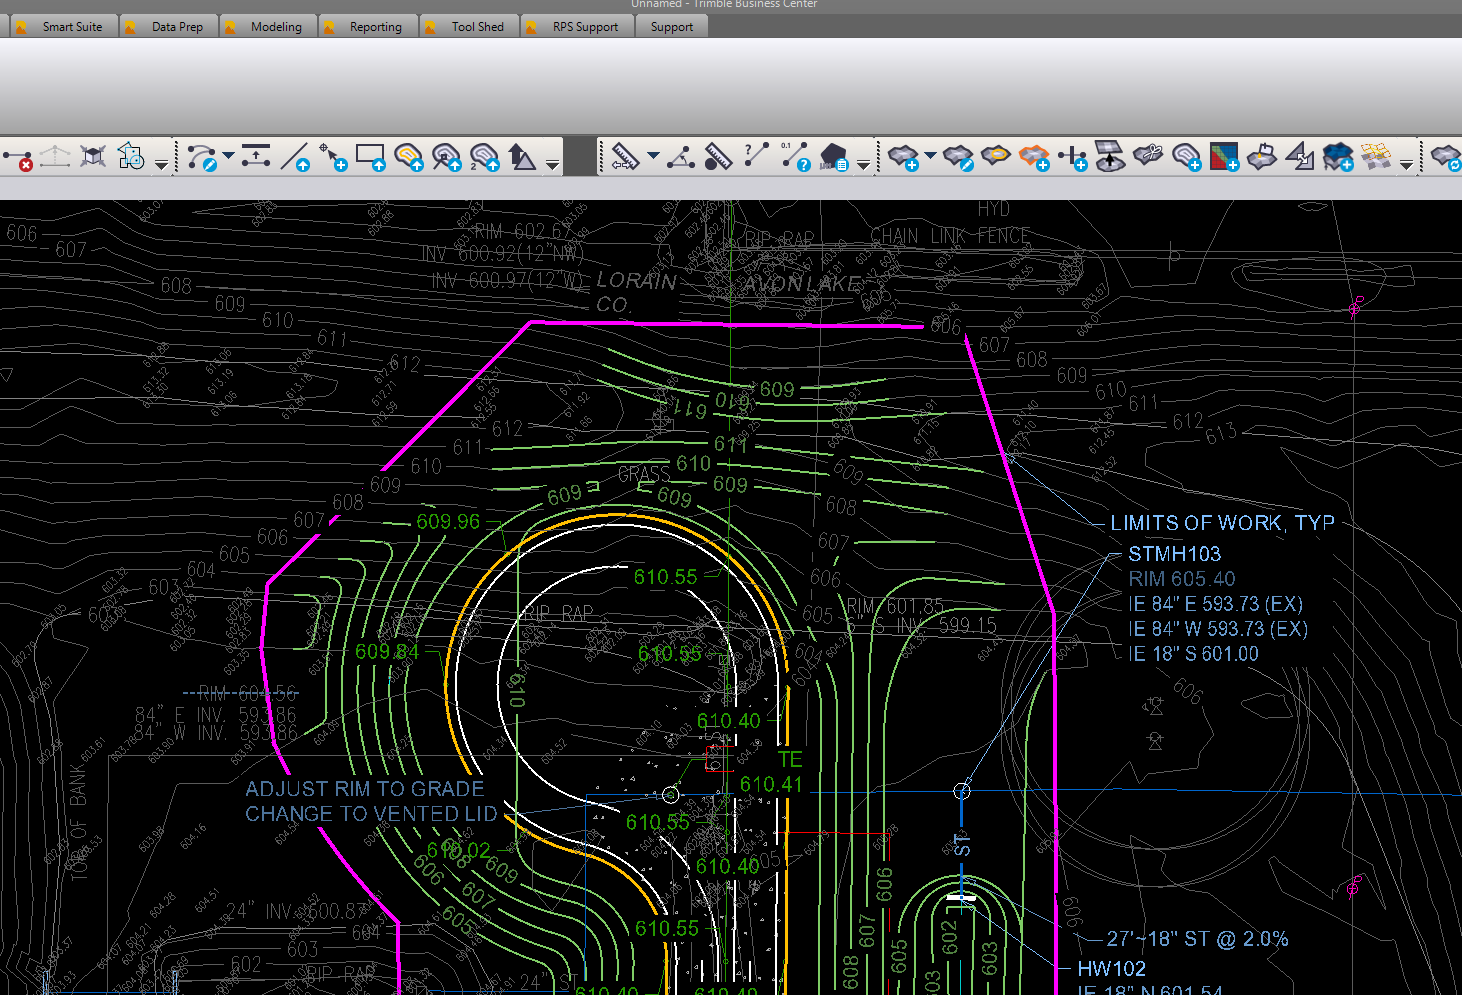This screenshot has width=1462, height=995.
Task: Click the Create Surface icon
Action: [902, 157]
